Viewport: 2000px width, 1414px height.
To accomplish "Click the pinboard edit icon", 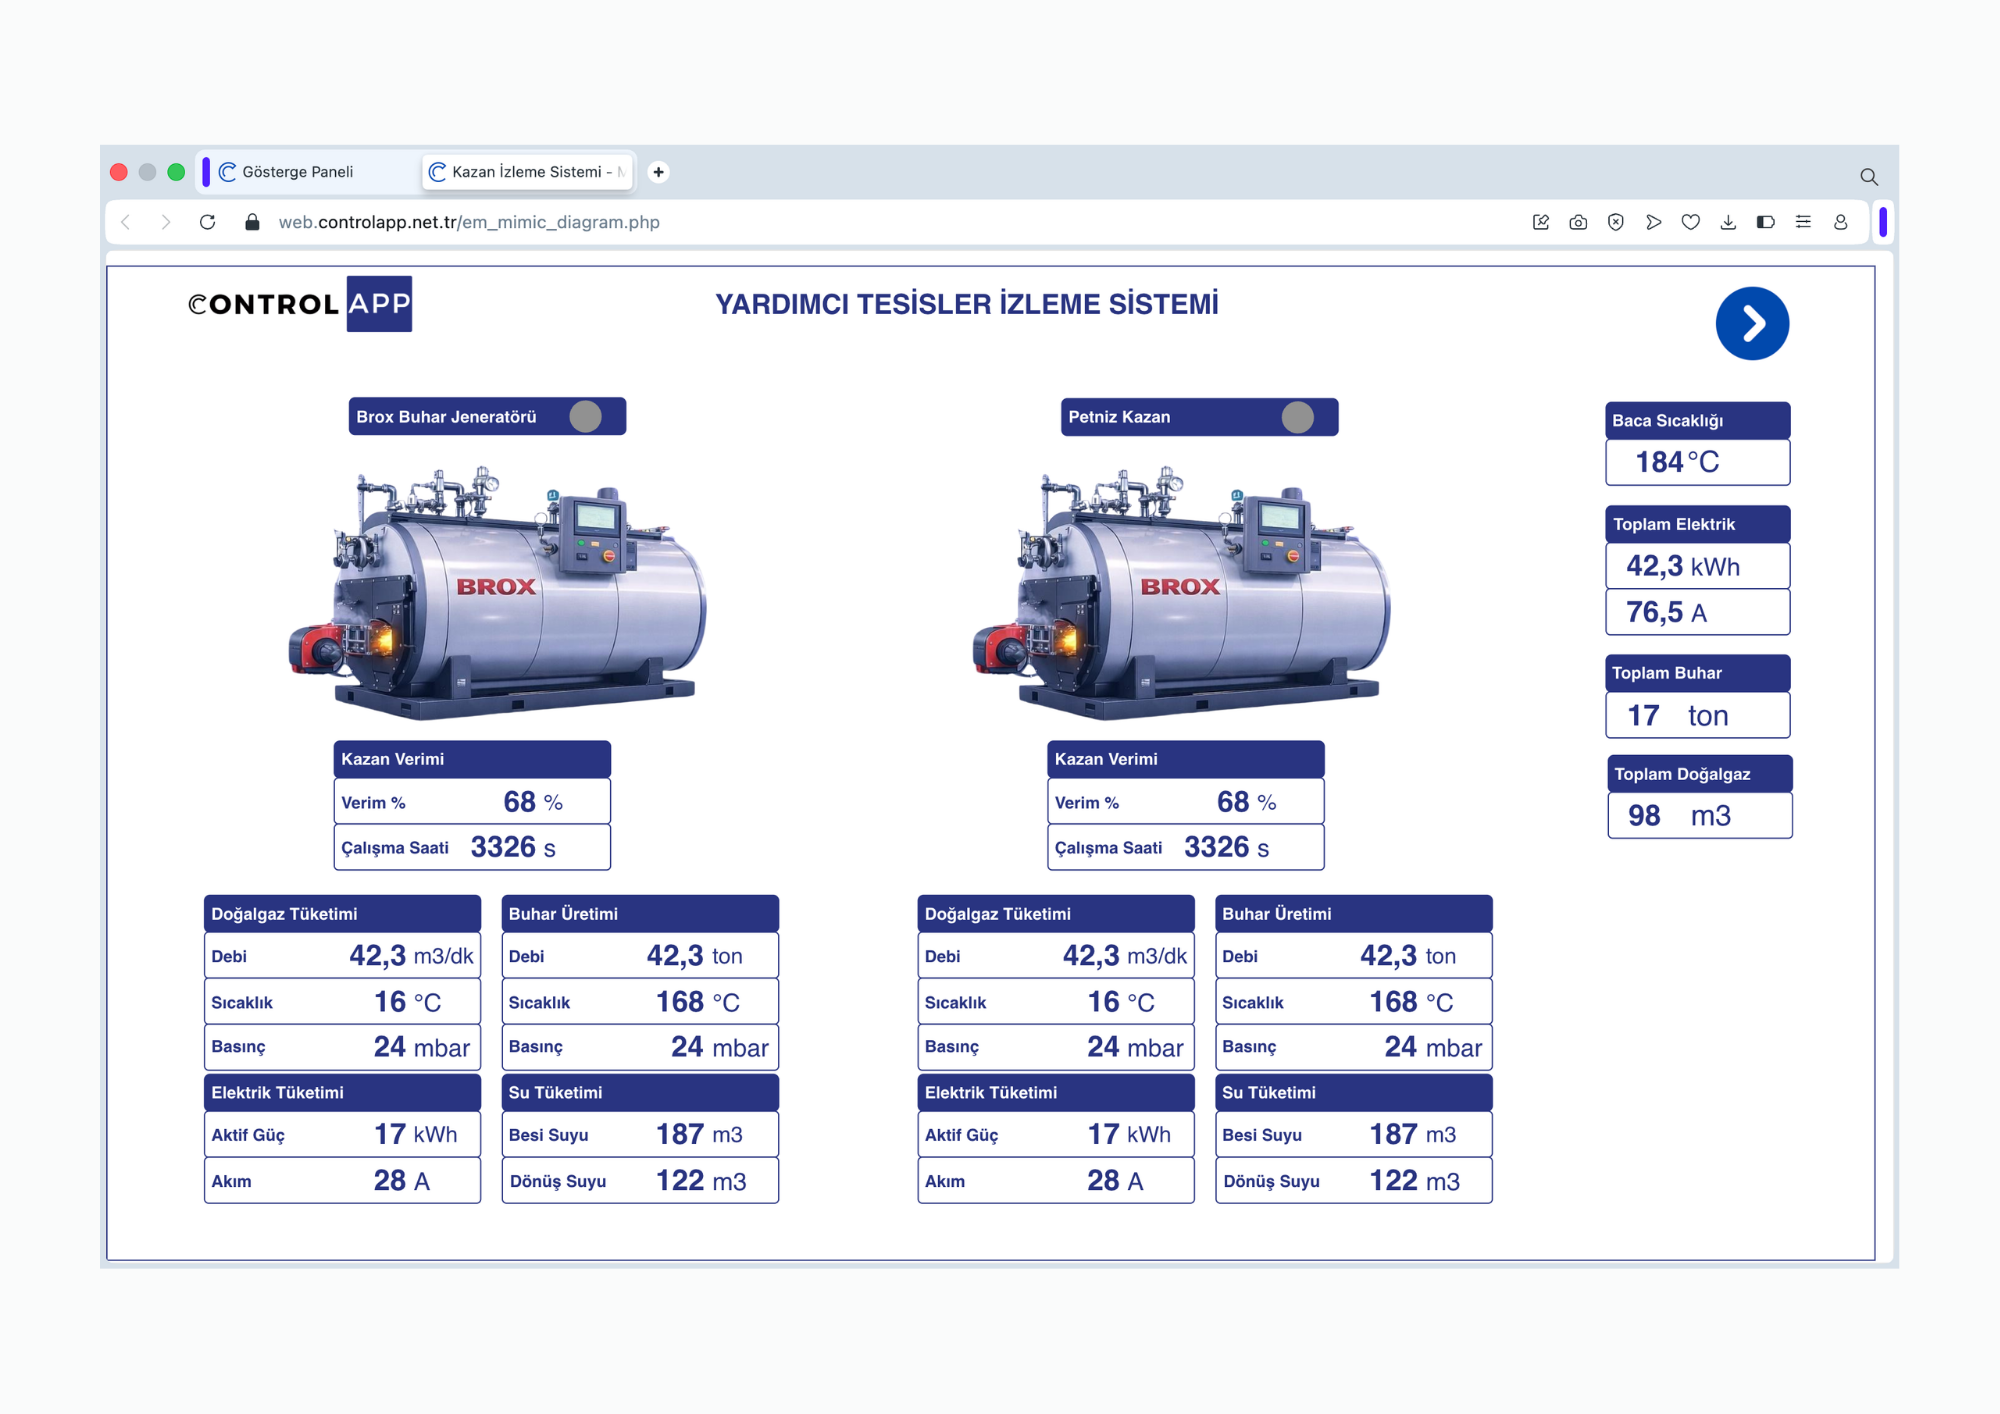I will point(1541,222).
